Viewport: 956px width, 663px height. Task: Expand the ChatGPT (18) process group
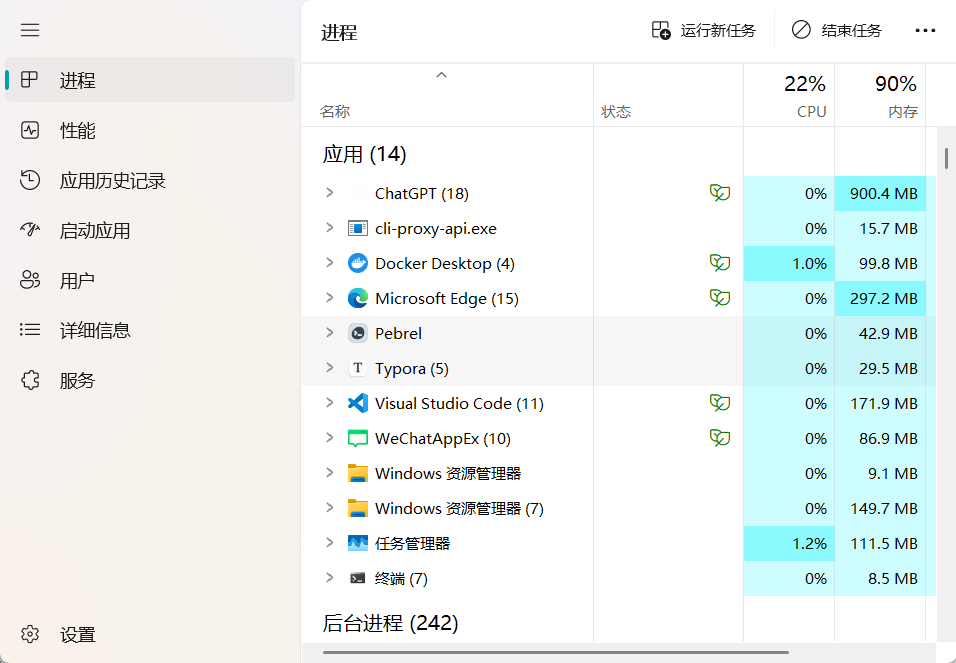pyautogui.click(x=330, y=193)
